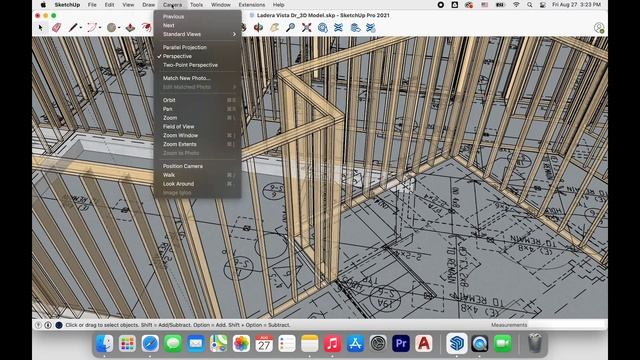Choose Position Camera menu item

(198, 166)
